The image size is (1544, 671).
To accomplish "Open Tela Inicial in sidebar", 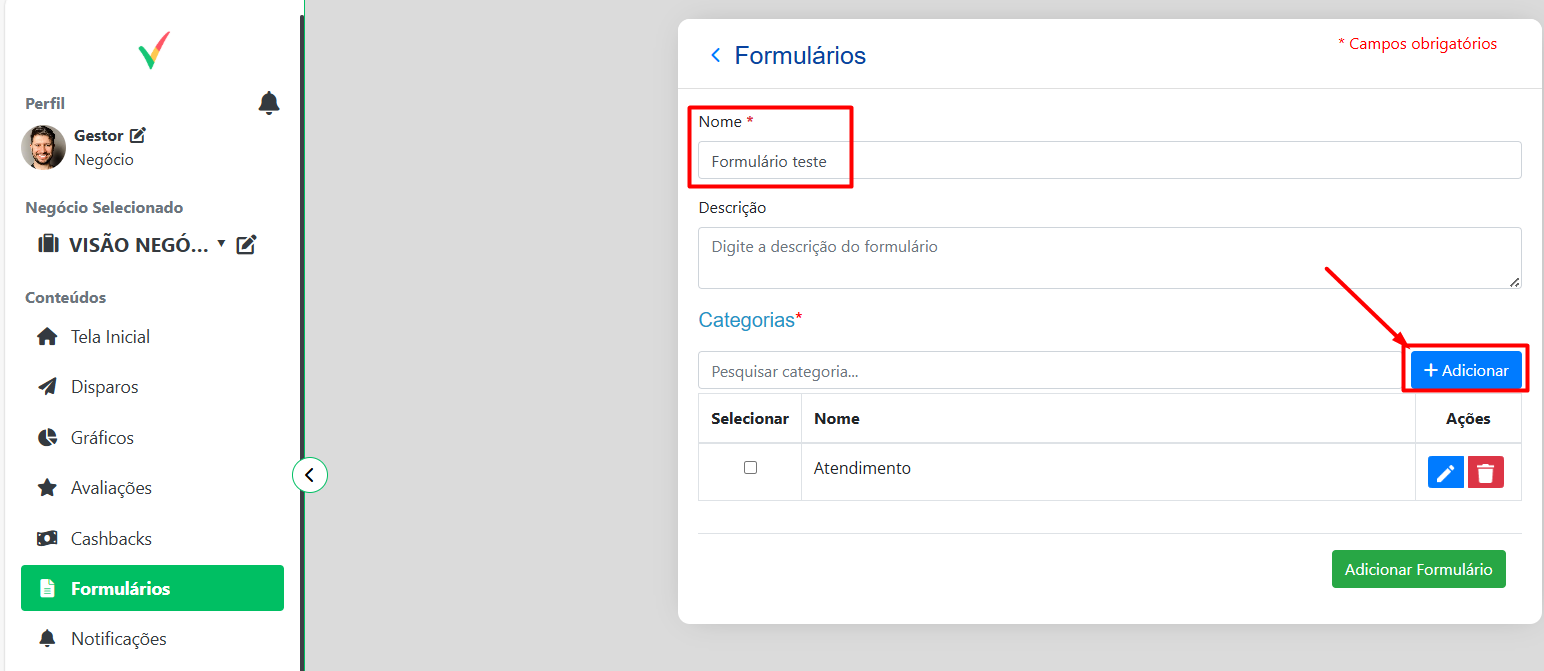I will pyautogui.click(x=110, y=337).
